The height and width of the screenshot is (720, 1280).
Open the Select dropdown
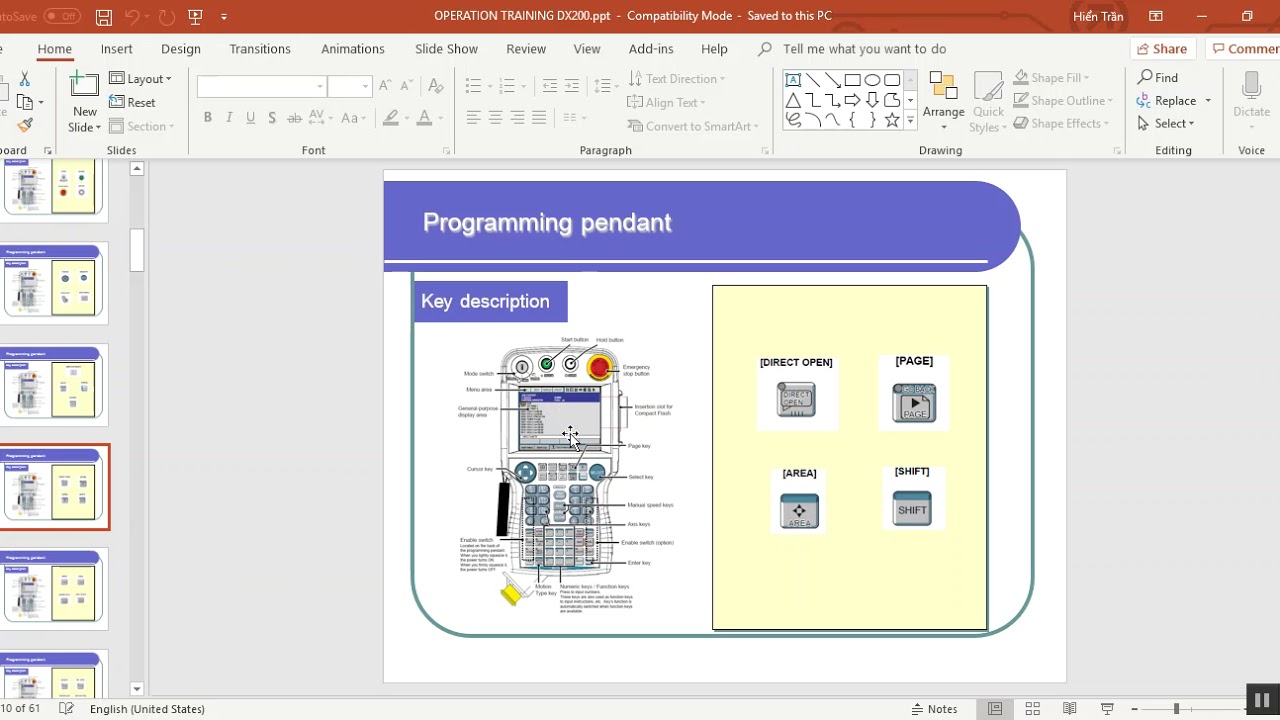[x=1166, y=123]
